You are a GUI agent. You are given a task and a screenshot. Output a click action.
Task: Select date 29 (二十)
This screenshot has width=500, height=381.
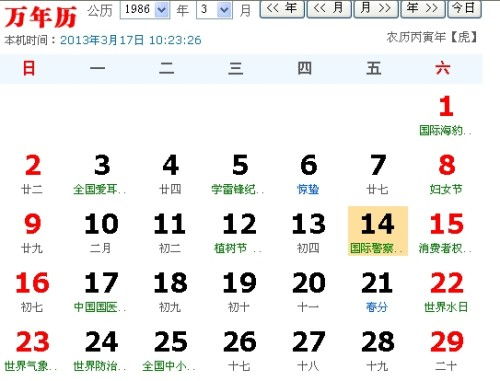(x=446, y=350)
